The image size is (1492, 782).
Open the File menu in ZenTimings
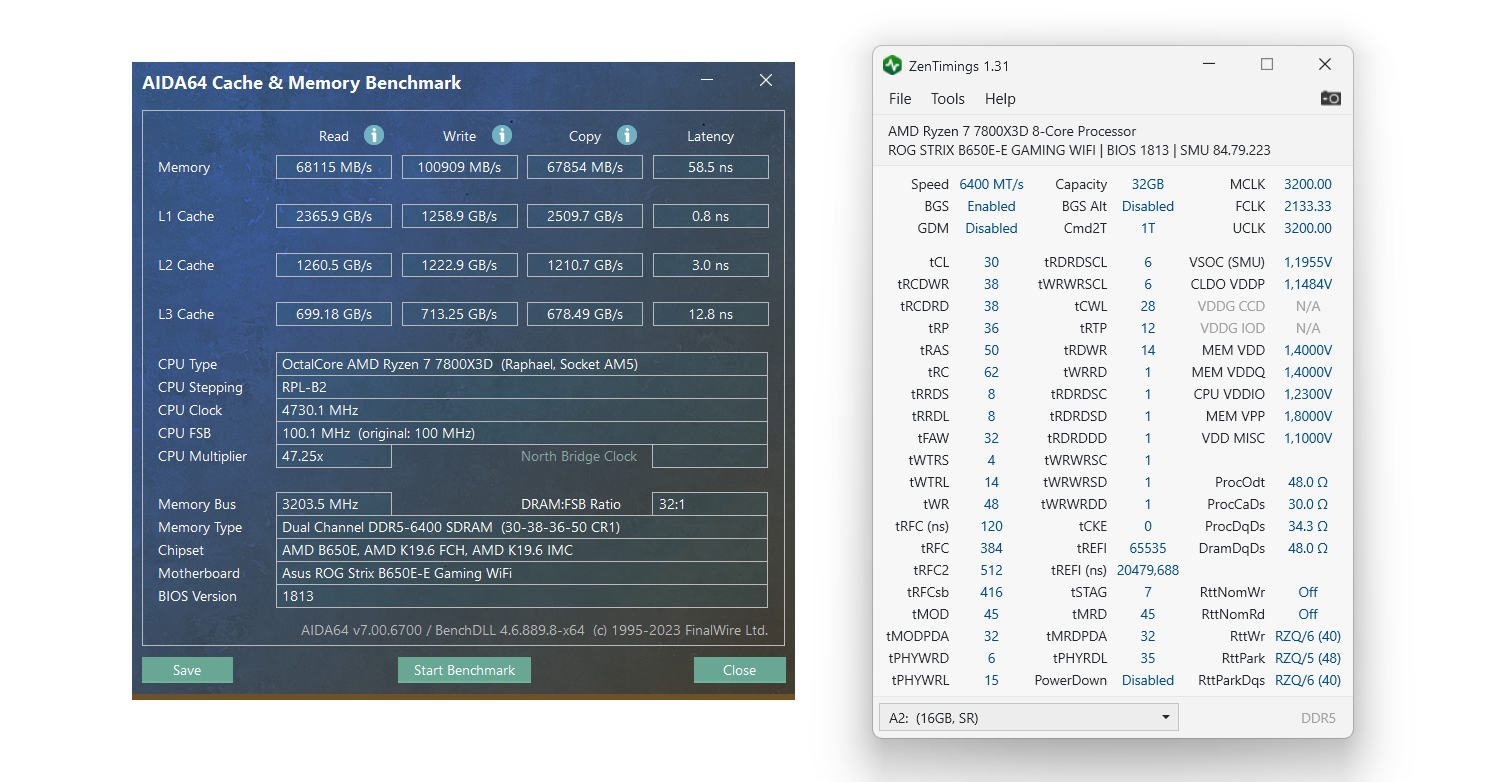pos(900,98)
